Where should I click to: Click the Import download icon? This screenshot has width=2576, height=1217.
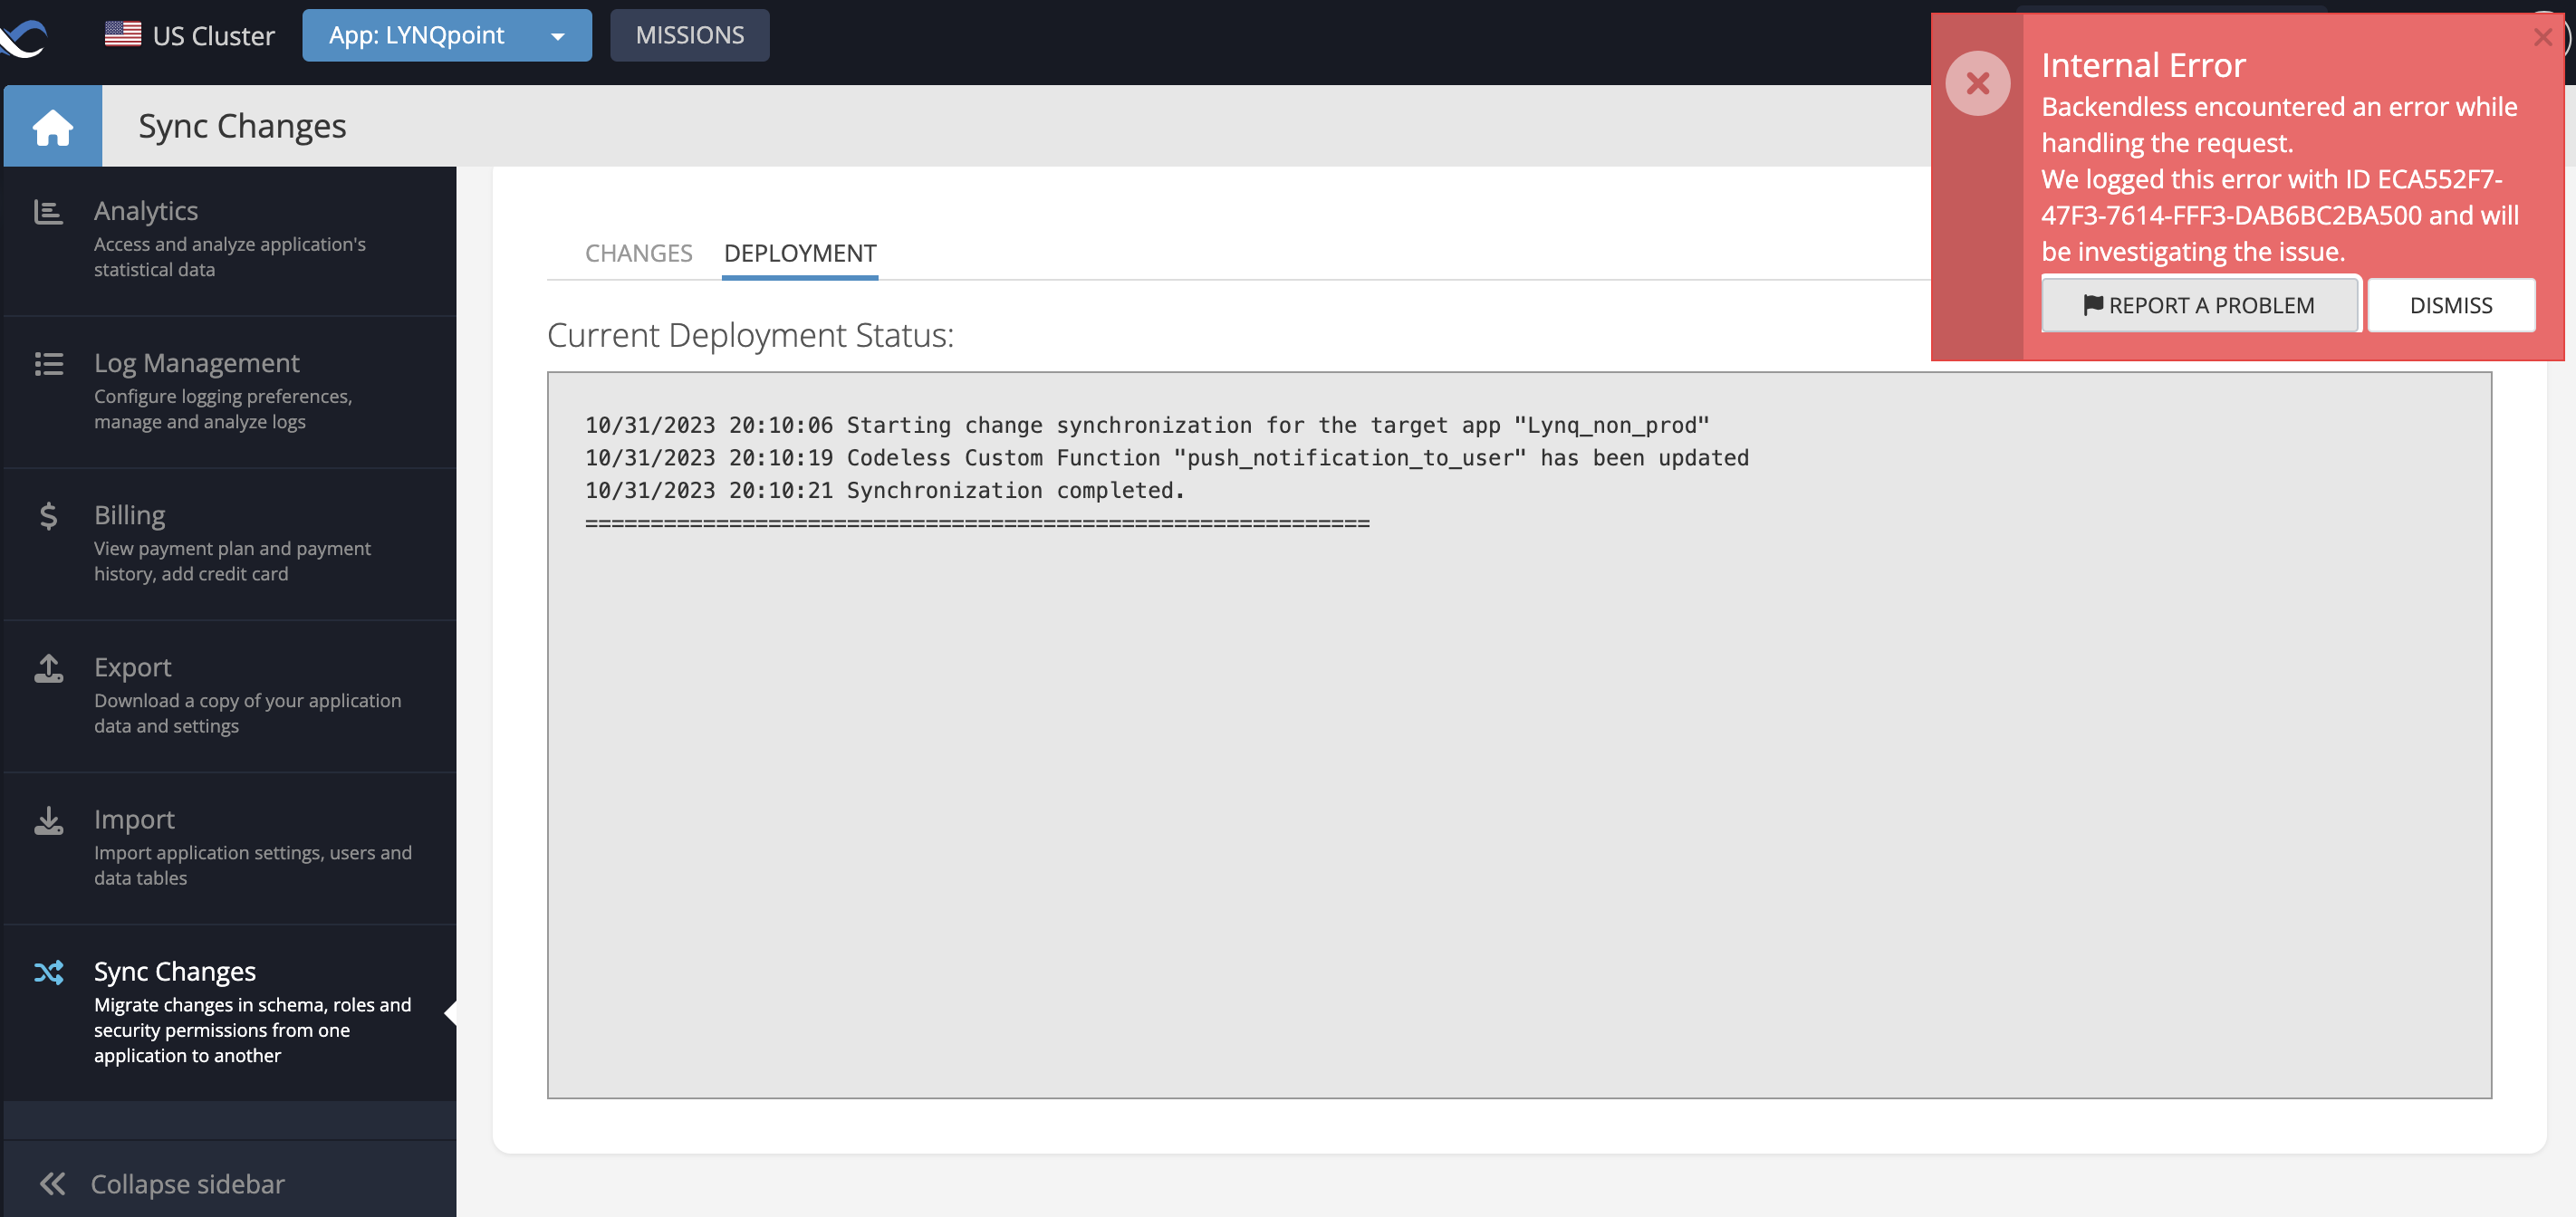[x=48, y=820]
